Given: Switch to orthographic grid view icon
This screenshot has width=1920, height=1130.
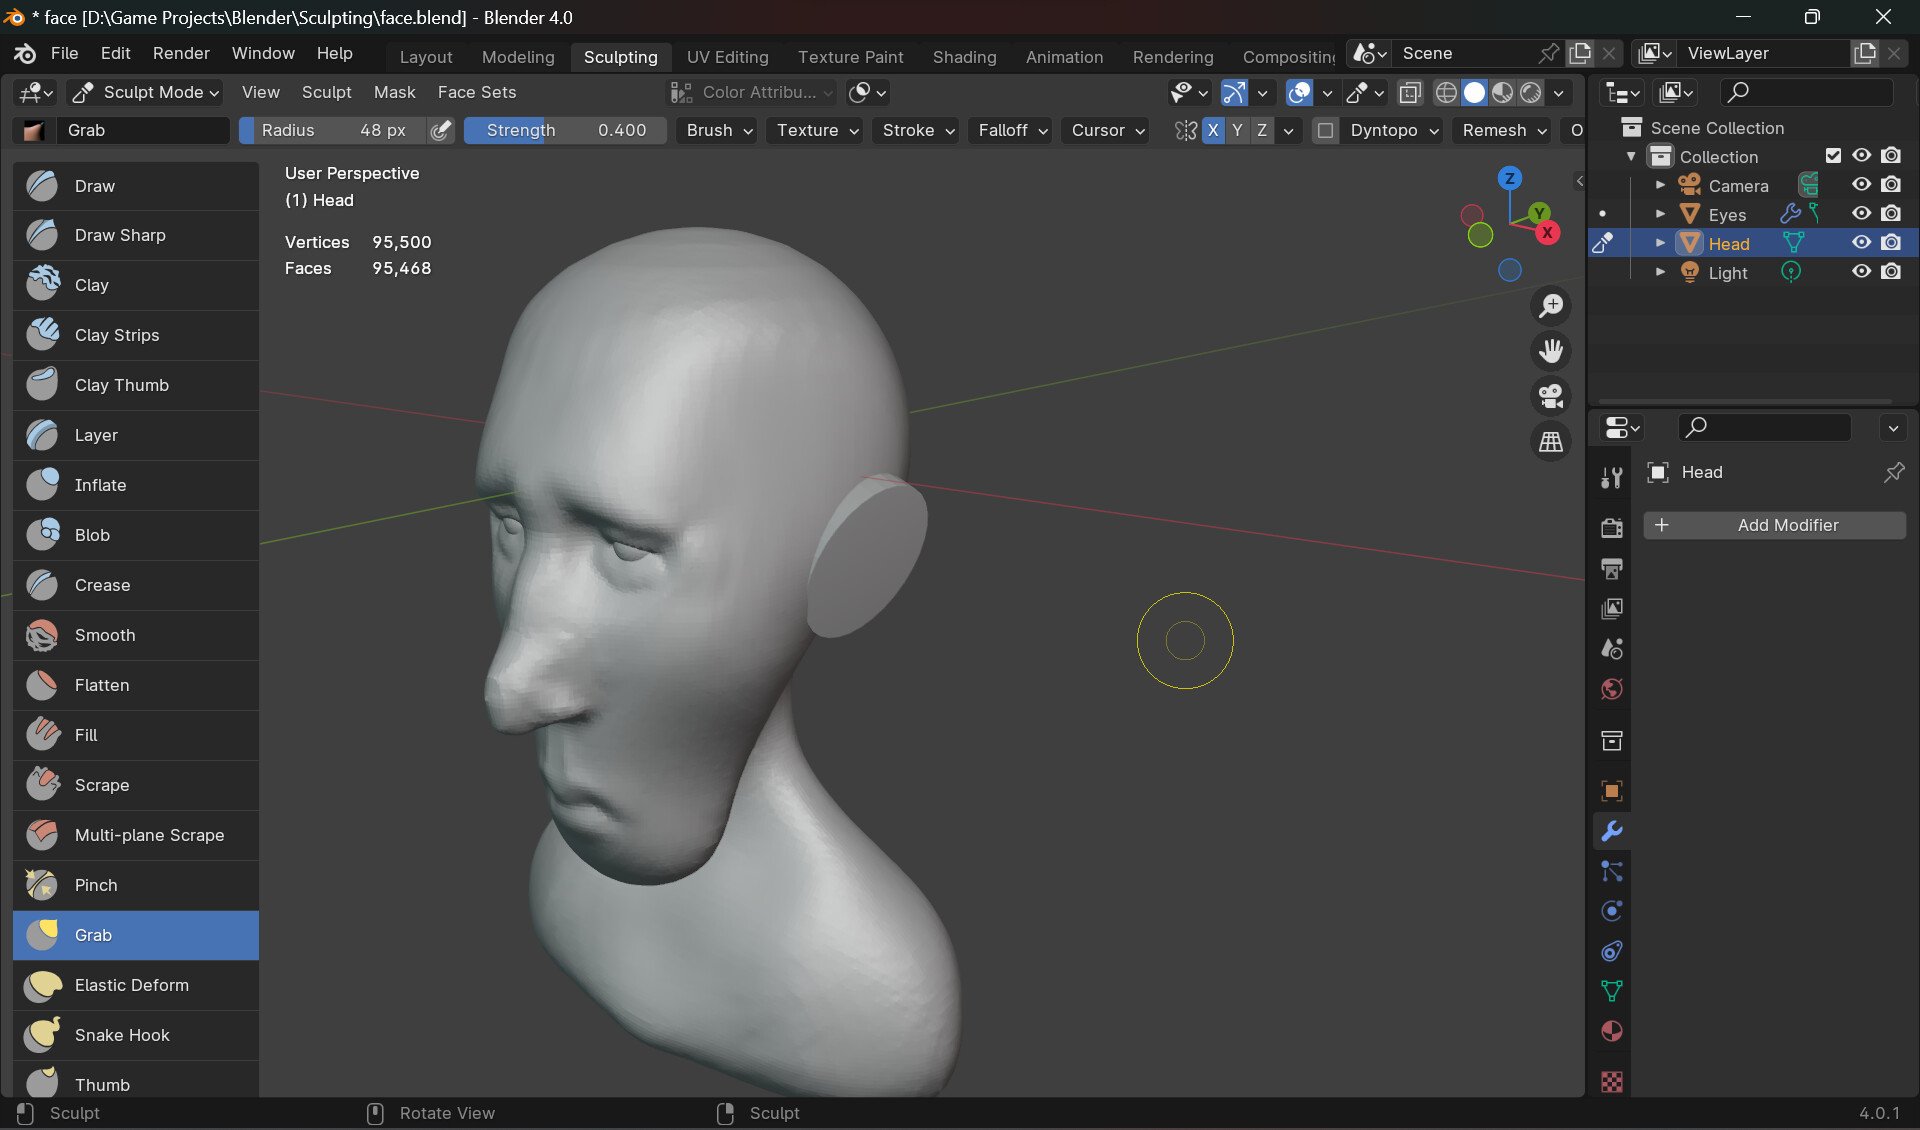Looking at the screenshot, I should pos(1550,441).
